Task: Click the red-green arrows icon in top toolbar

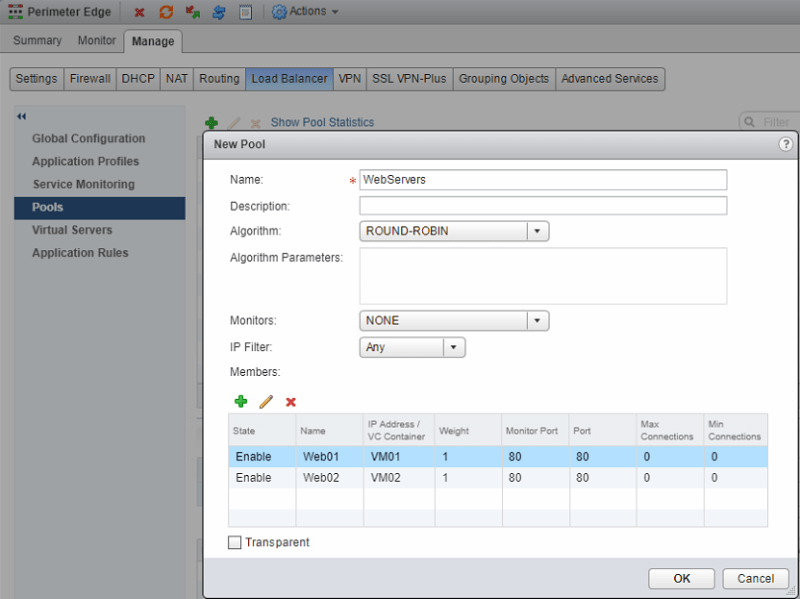Action: 192,12
